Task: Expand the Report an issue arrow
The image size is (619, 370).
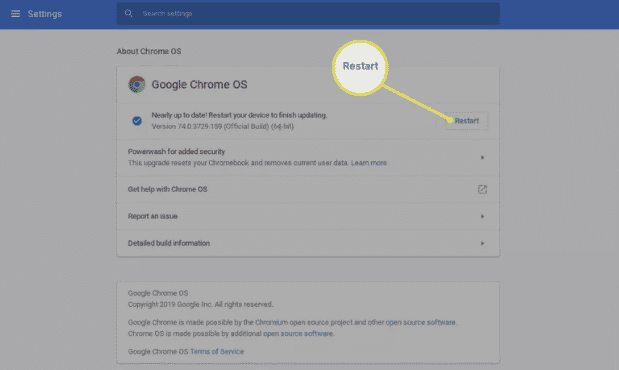Action: tap(482, 216)
